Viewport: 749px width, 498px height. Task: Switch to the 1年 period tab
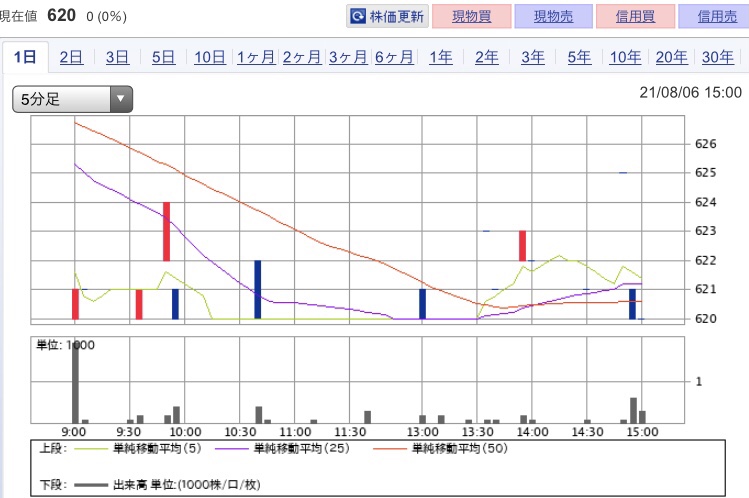(440, 57)
